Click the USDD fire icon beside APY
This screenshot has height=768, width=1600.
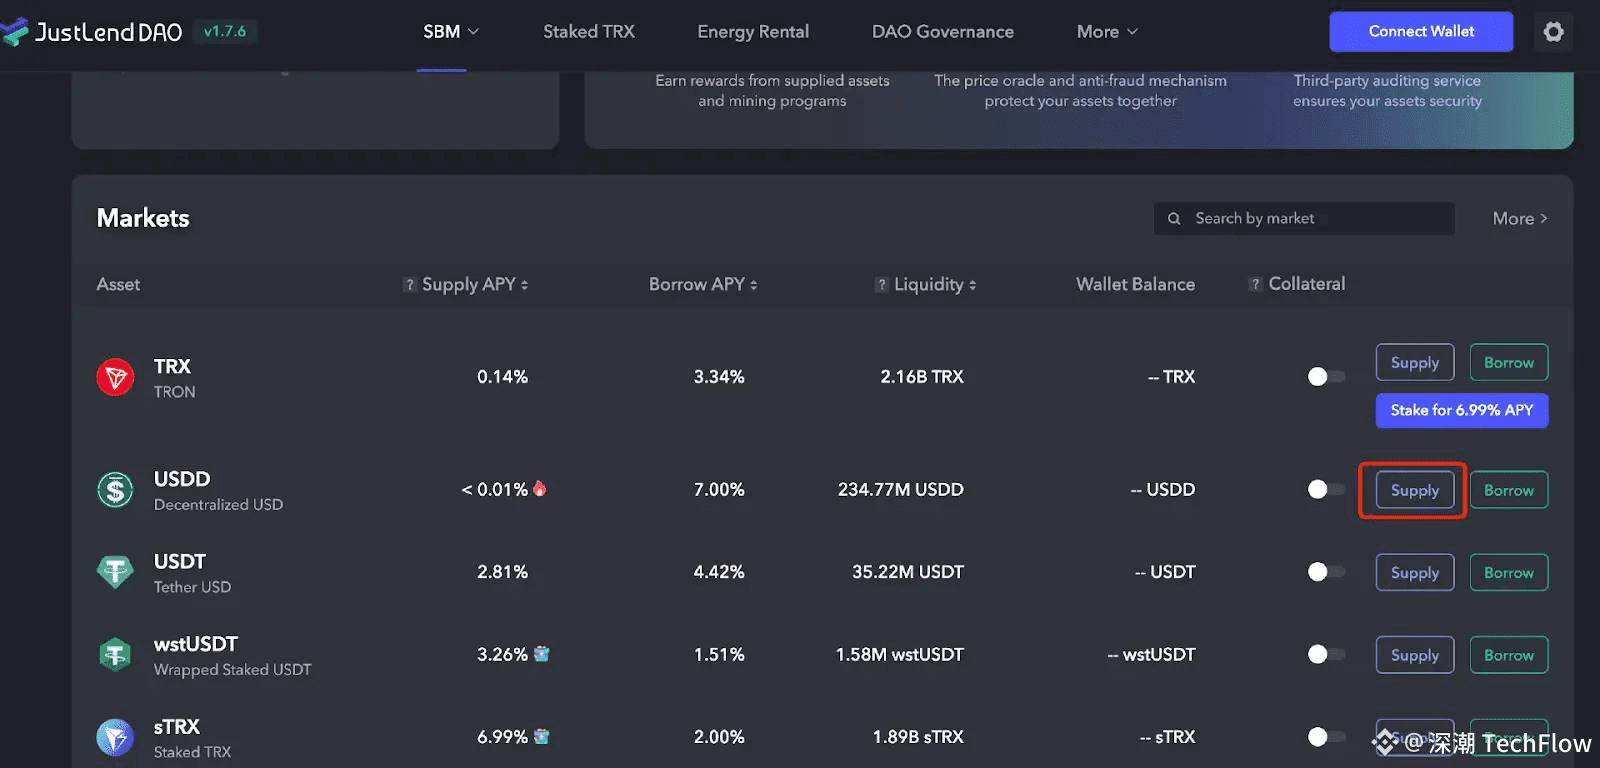point(540,489)
